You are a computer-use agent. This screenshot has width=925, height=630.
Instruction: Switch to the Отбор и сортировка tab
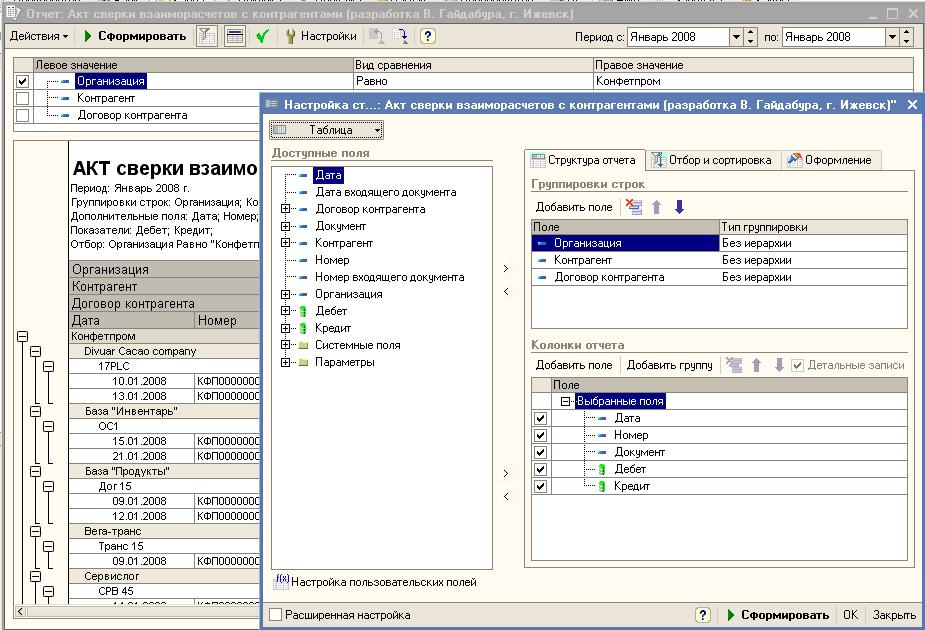coord(713,160)
